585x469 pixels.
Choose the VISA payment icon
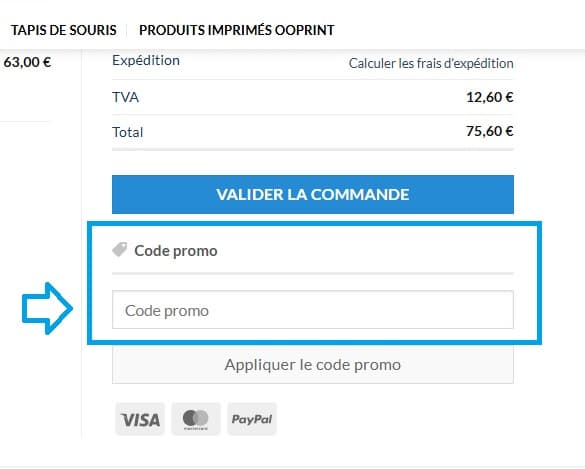click(140, 419)
